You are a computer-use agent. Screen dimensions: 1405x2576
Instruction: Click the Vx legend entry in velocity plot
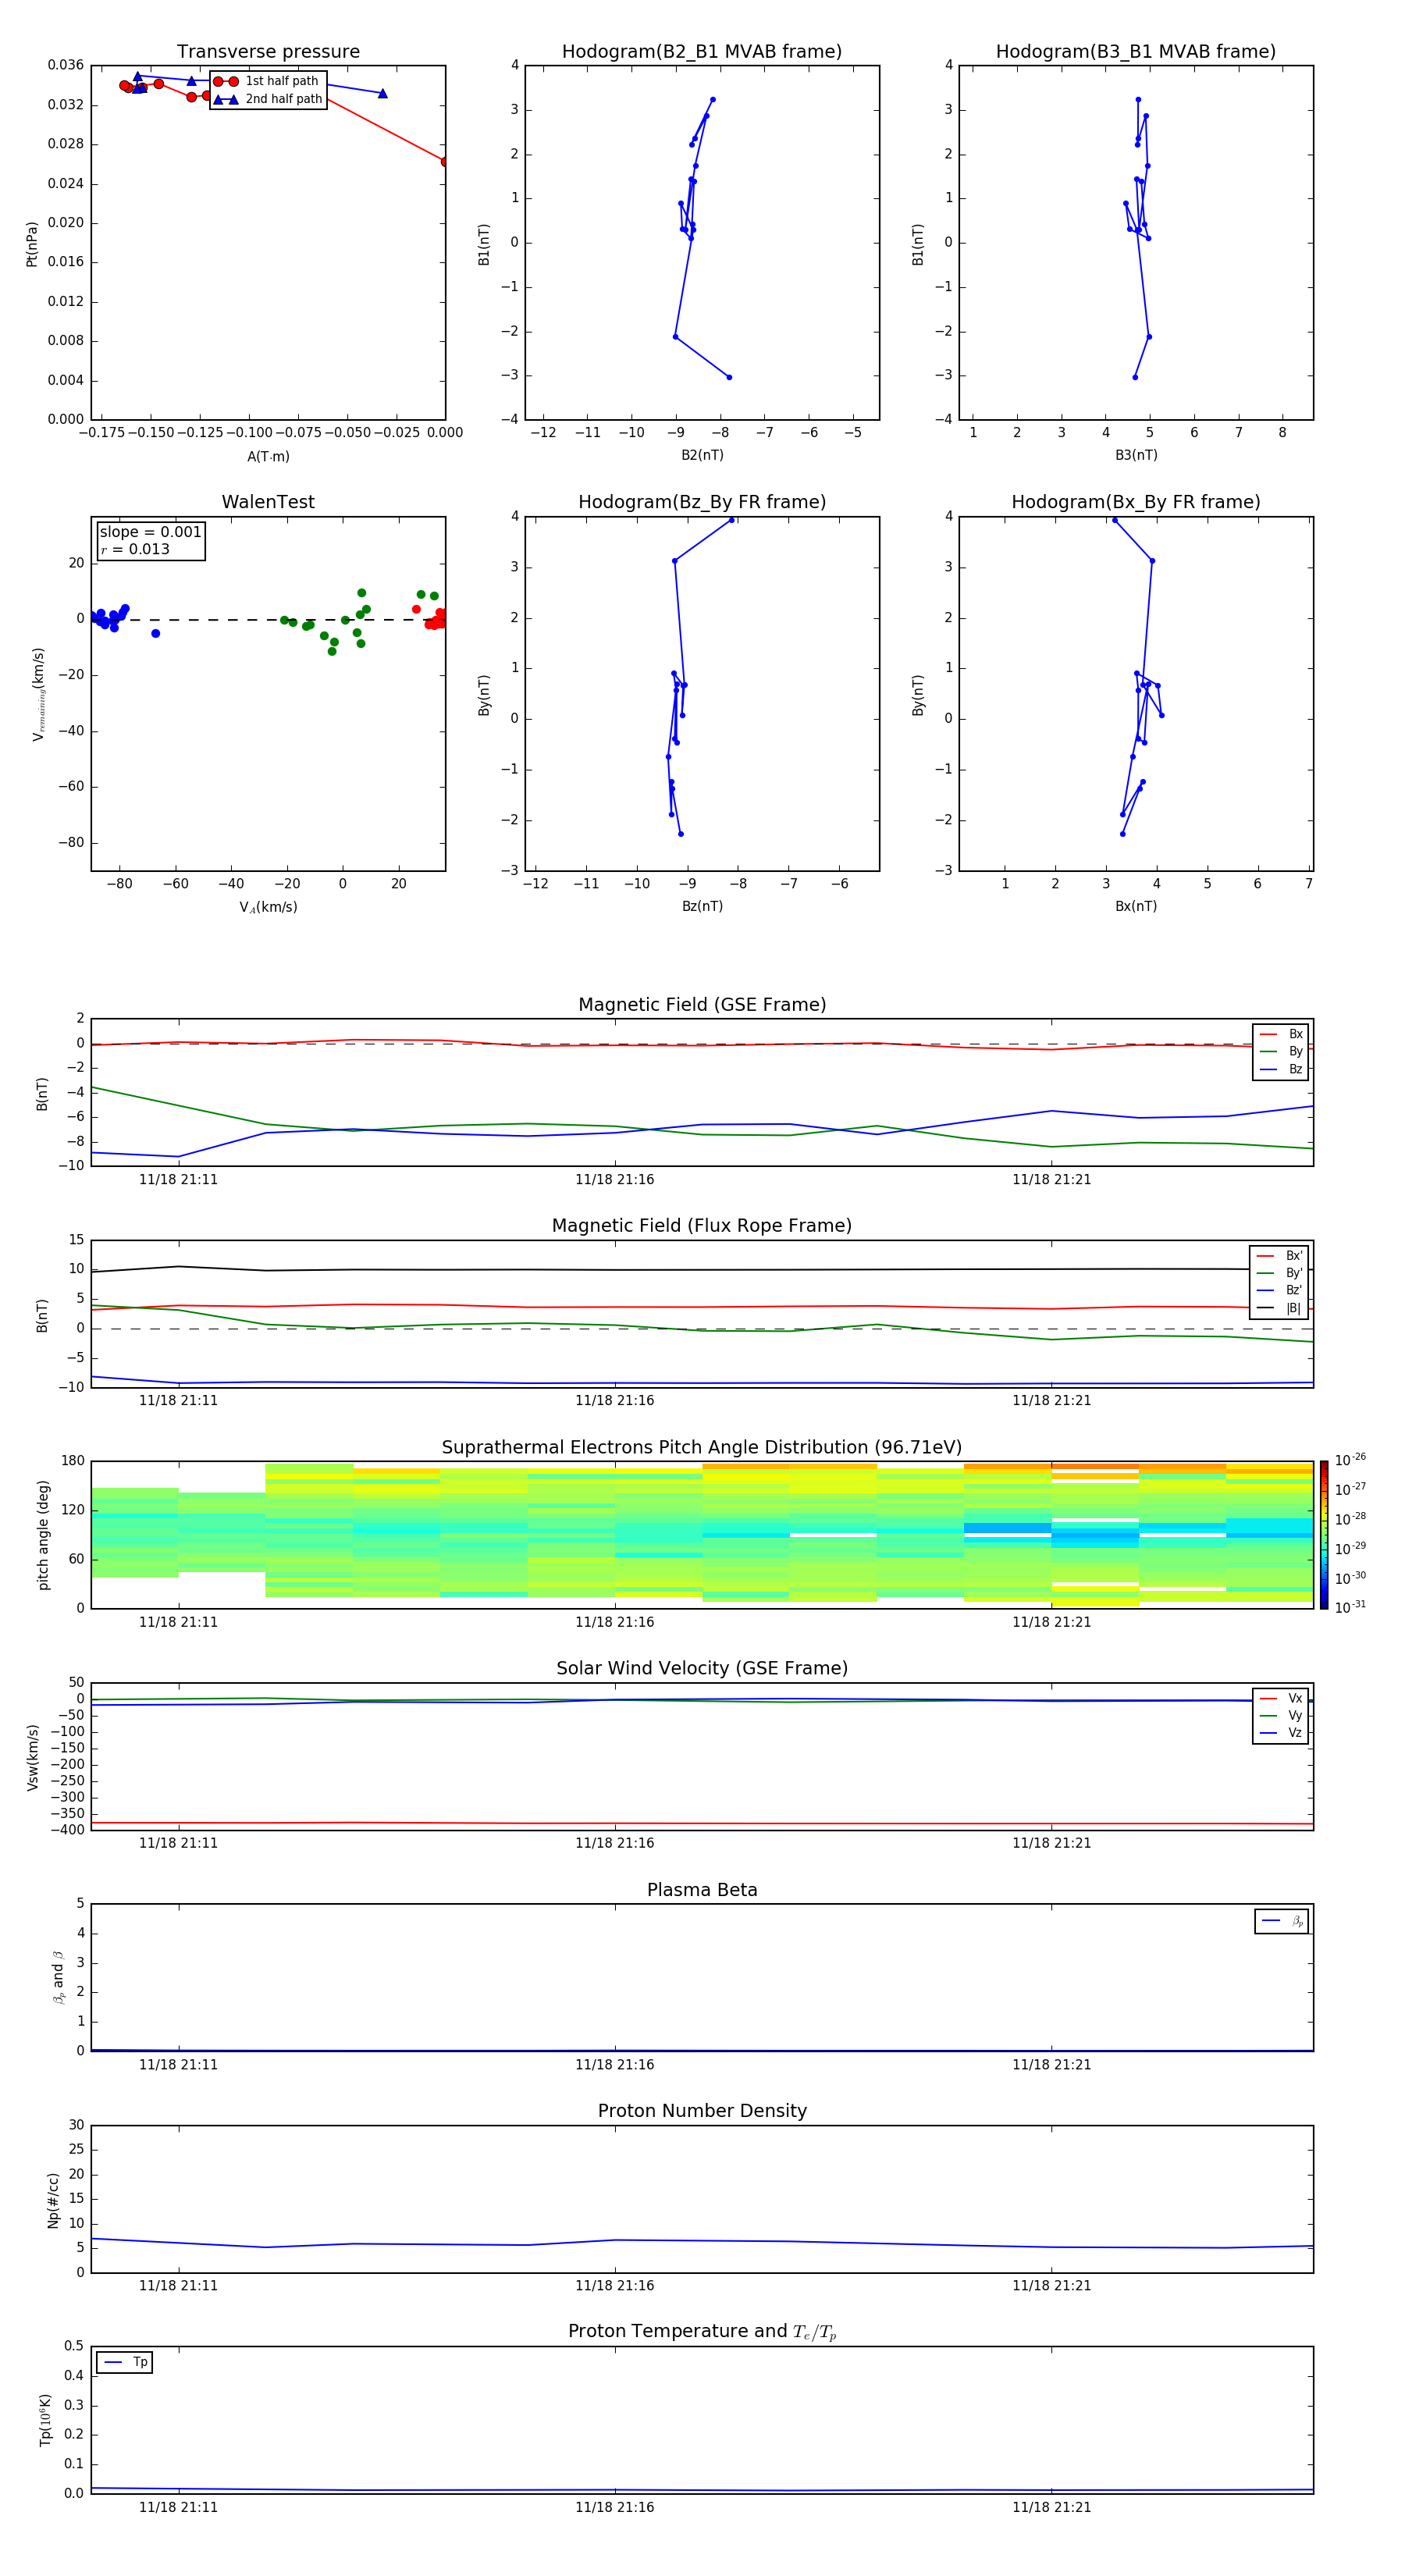click(x=1281, y=1698)
